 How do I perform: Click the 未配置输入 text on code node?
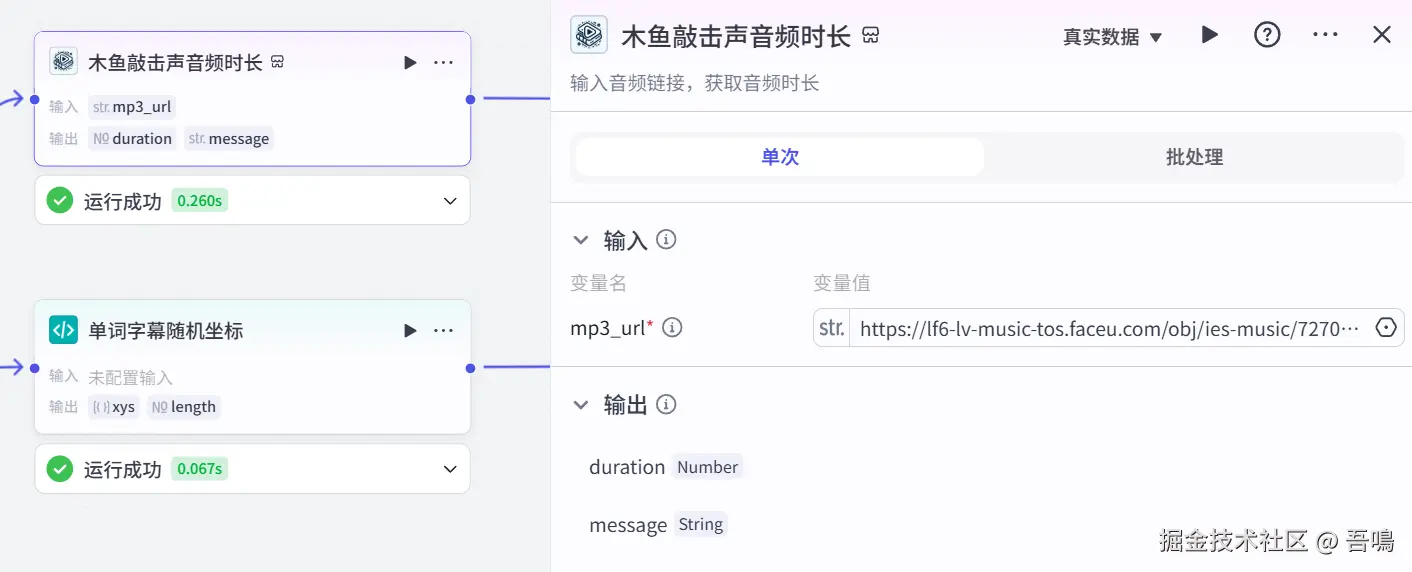coord(131,377)
